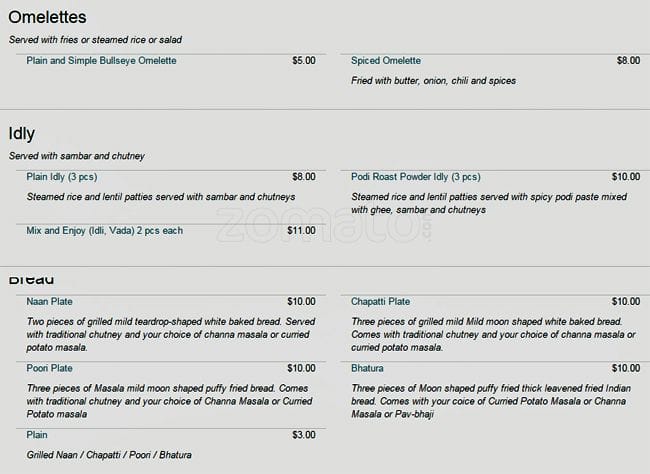
Task: Click the $3.00 Plain bread price
Action: (x=303, y=435)
